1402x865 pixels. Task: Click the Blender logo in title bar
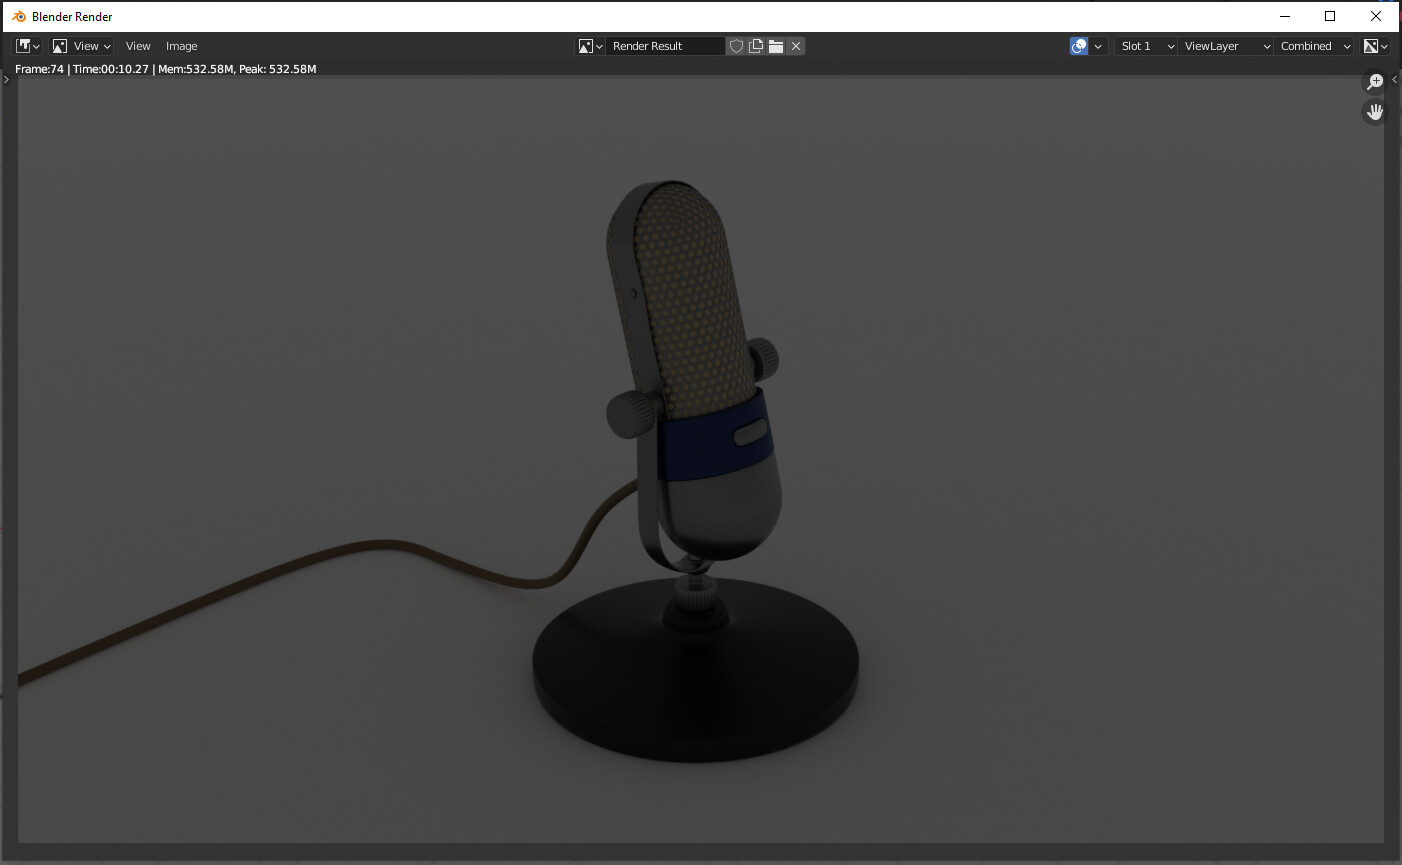click(x=19, y=16)
